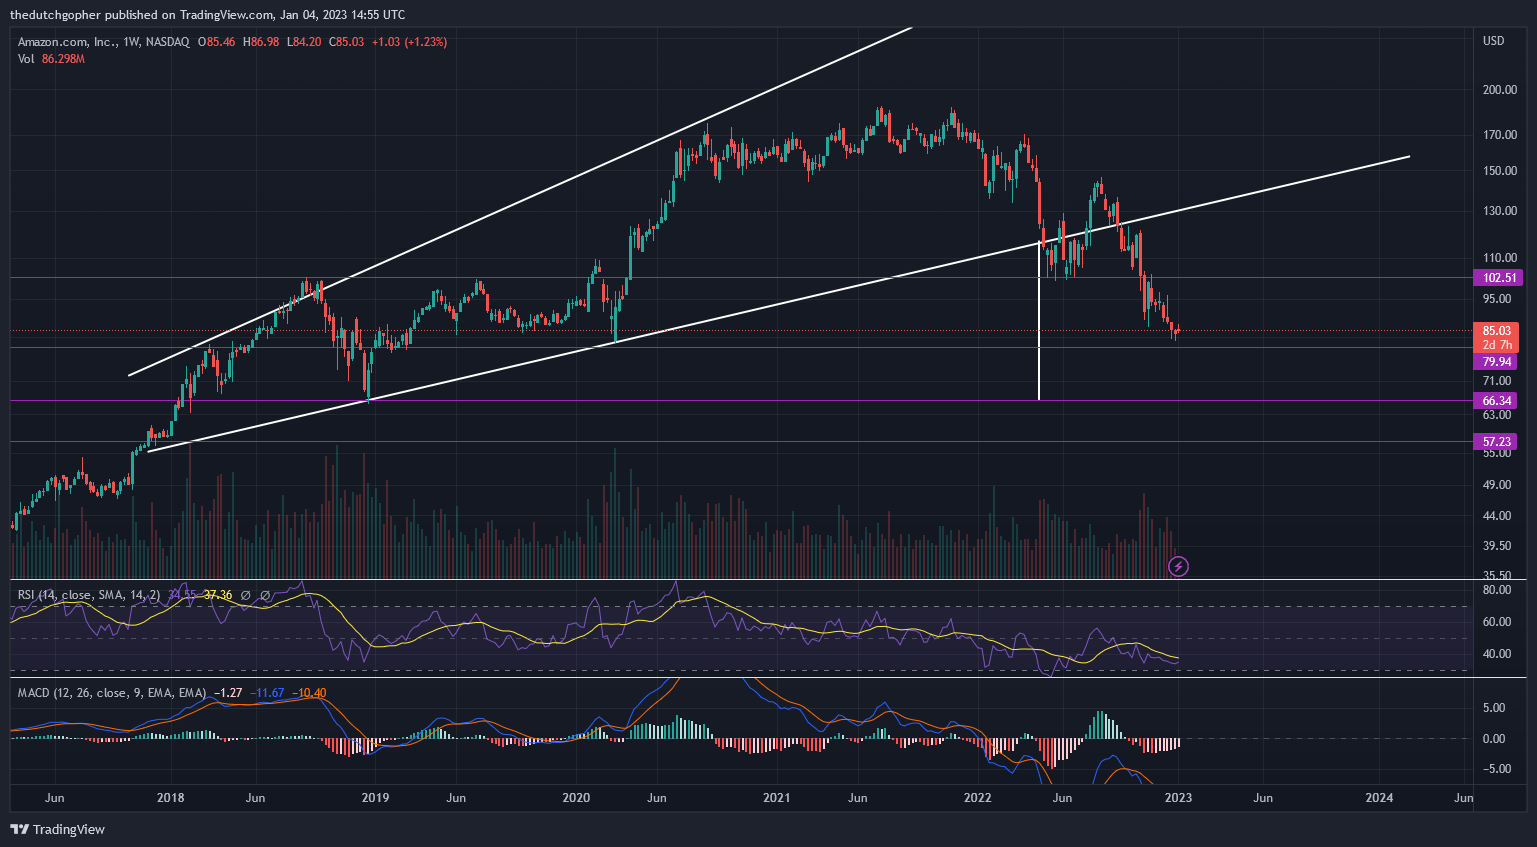Click the 80.00 level on RSI axis
1537x847 pixels.
tap(1496, 590)
